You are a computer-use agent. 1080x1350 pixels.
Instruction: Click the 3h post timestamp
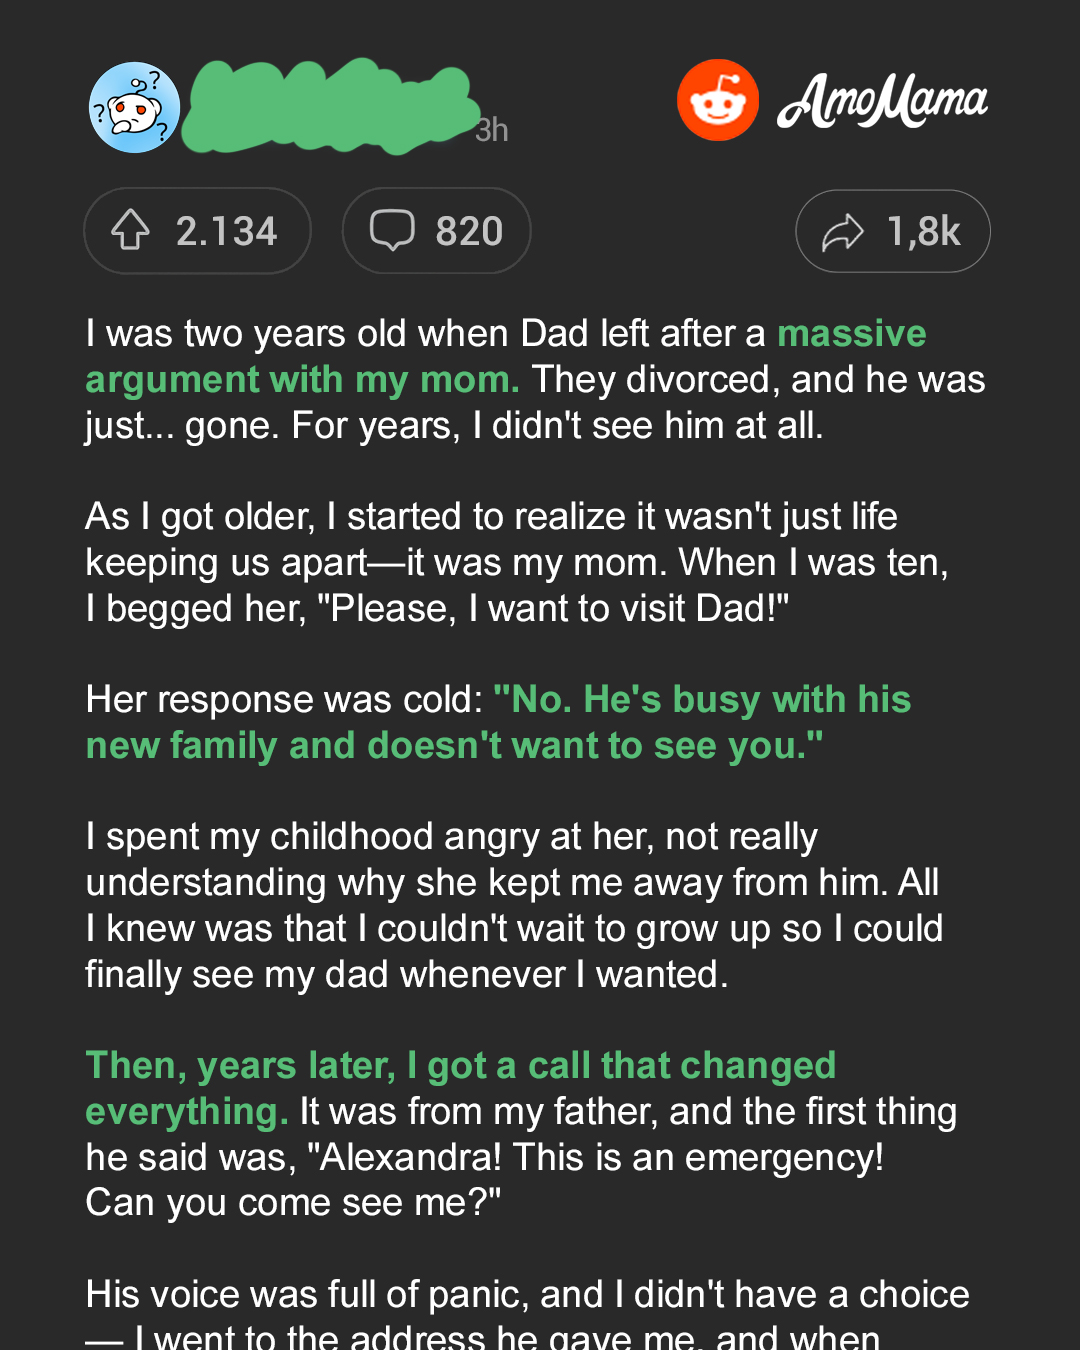tap(492, 130)
